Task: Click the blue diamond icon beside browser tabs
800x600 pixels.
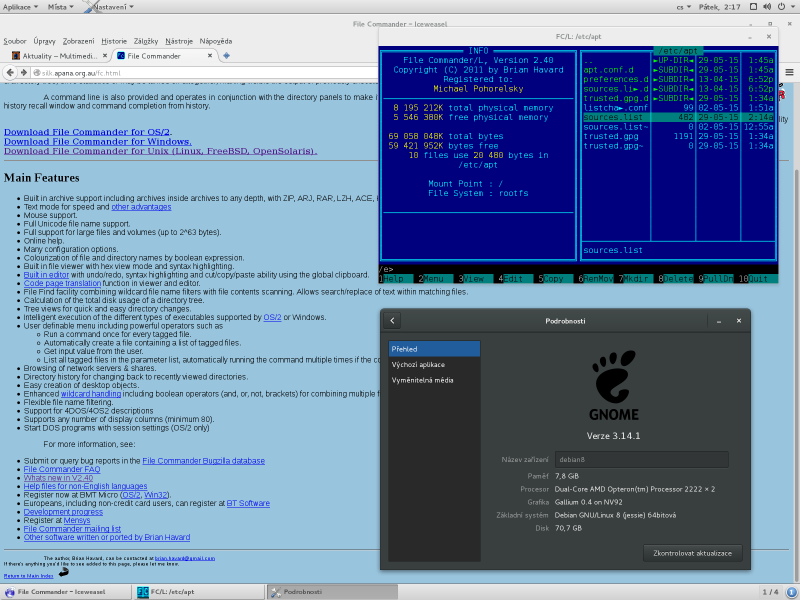Action: [x=226, y=57]
